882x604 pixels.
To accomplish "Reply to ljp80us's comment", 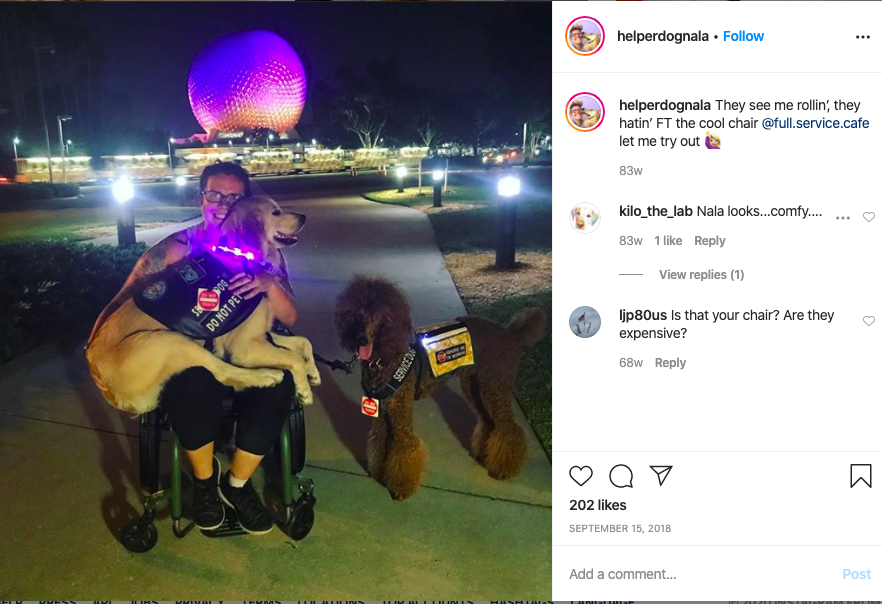I will click(x=670, y=363).
